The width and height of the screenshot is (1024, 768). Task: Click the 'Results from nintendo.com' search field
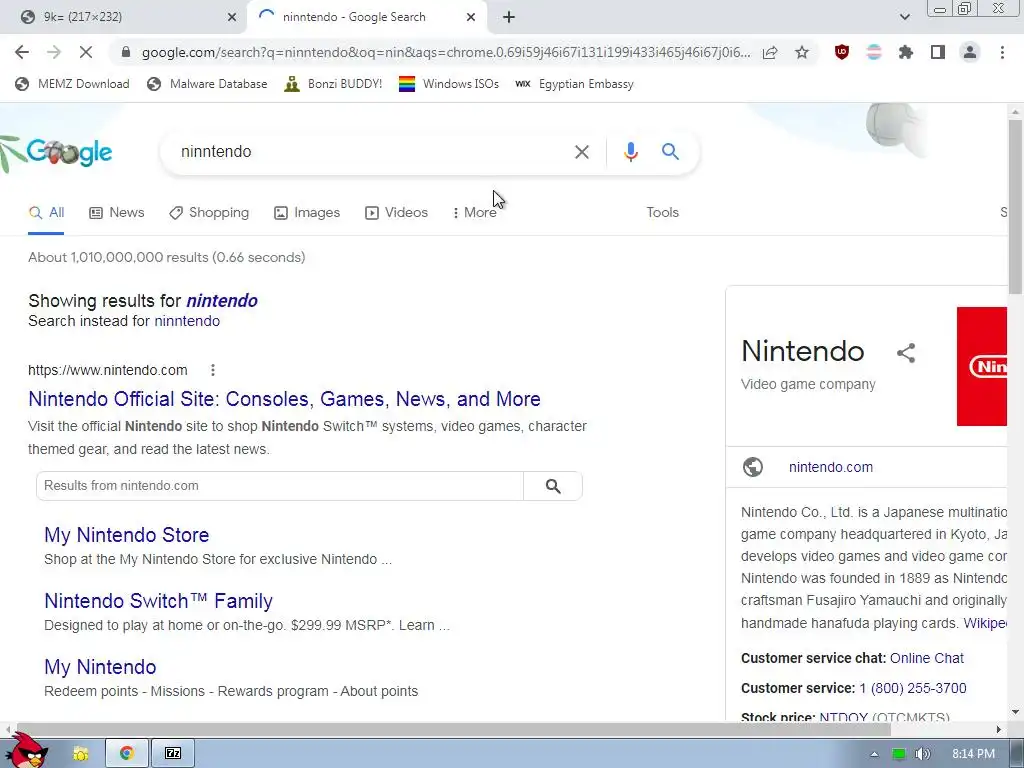280,486
